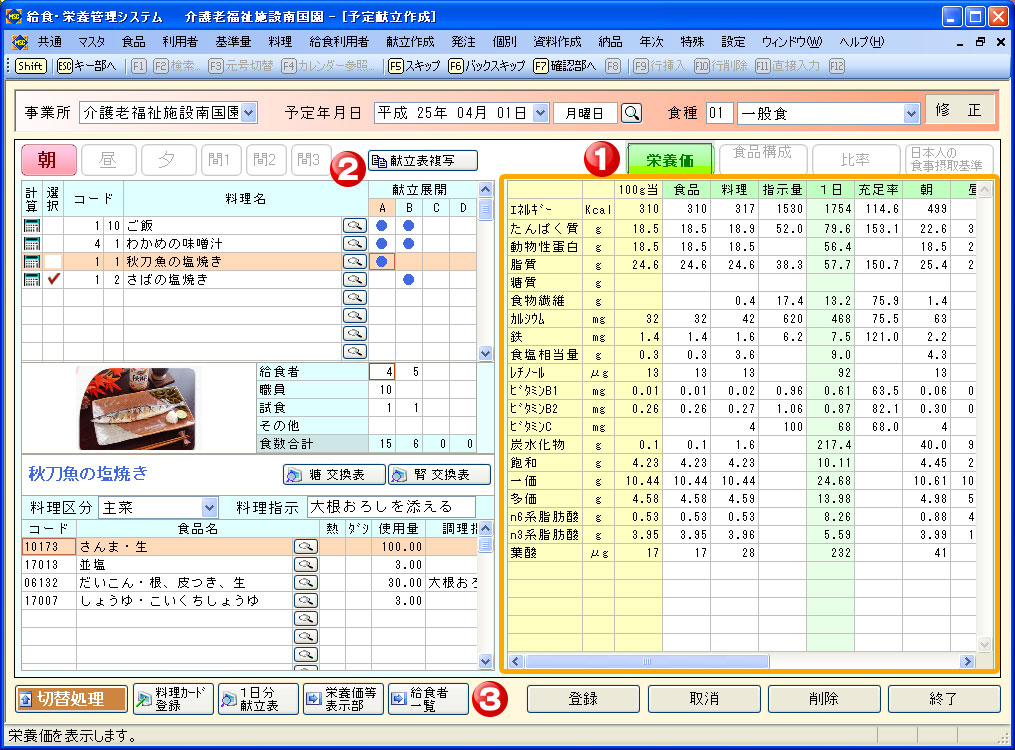Open the 食種 一般食 dropdown
The height and width of the screenshot is (750, 1015).
point(910,114)
